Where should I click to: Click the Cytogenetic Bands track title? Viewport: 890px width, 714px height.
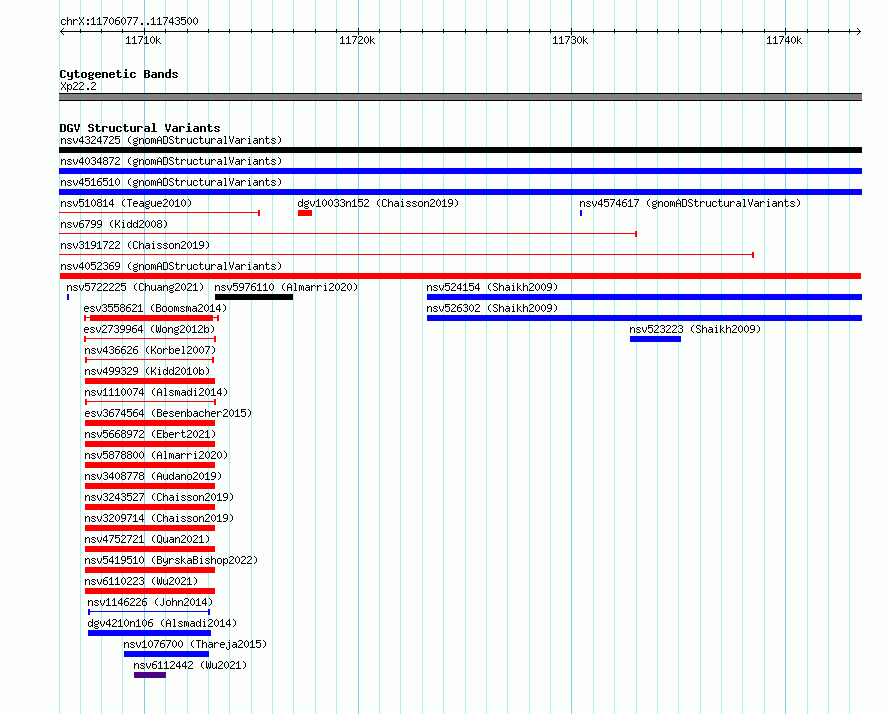click(119, 74)
